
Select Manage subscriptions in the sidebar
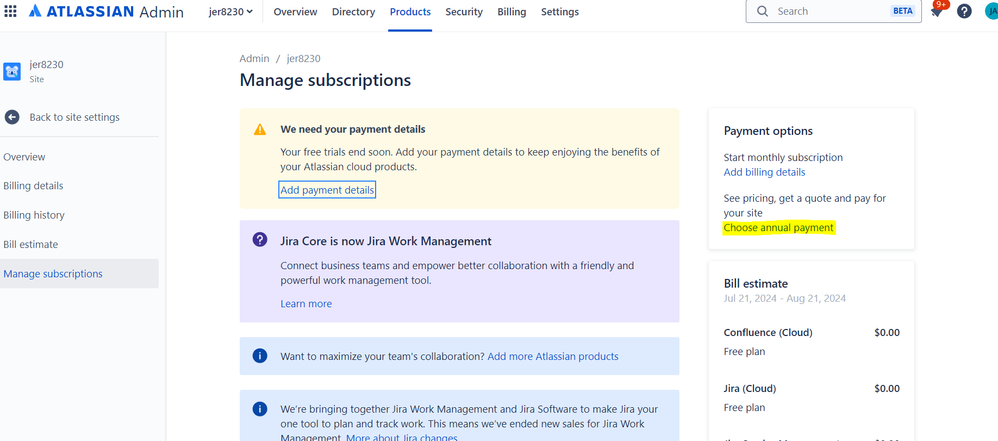point(79,274)
